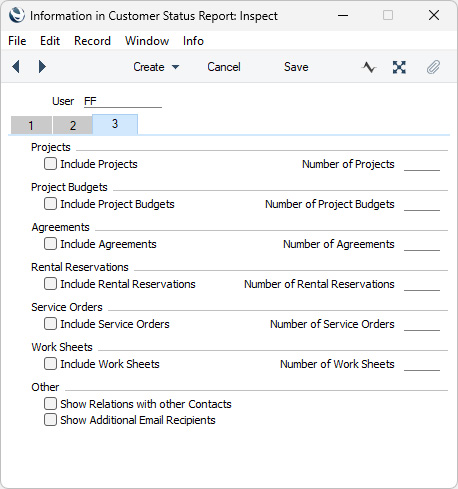Toggle Show Relations with other Contacts
This screenshot has height=489, width=458.
tap(50, 404)
